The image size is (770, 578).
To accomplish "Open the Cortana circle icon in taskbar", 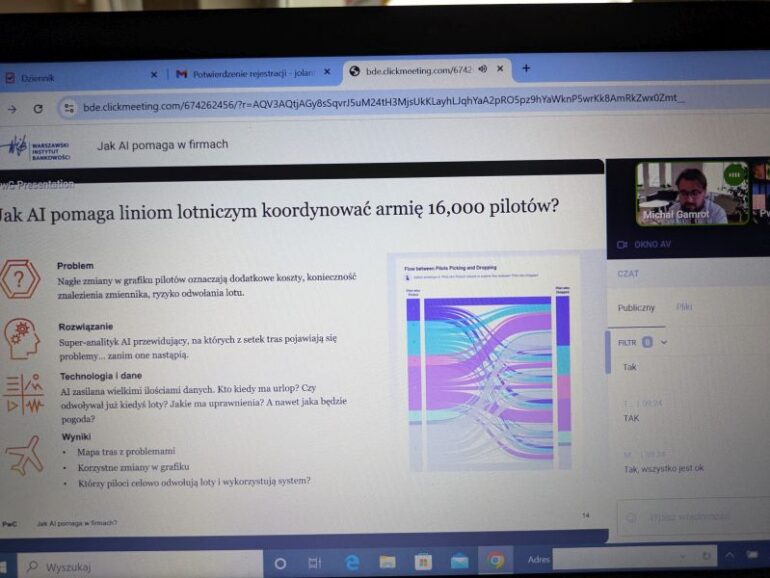I will point(280,563).
